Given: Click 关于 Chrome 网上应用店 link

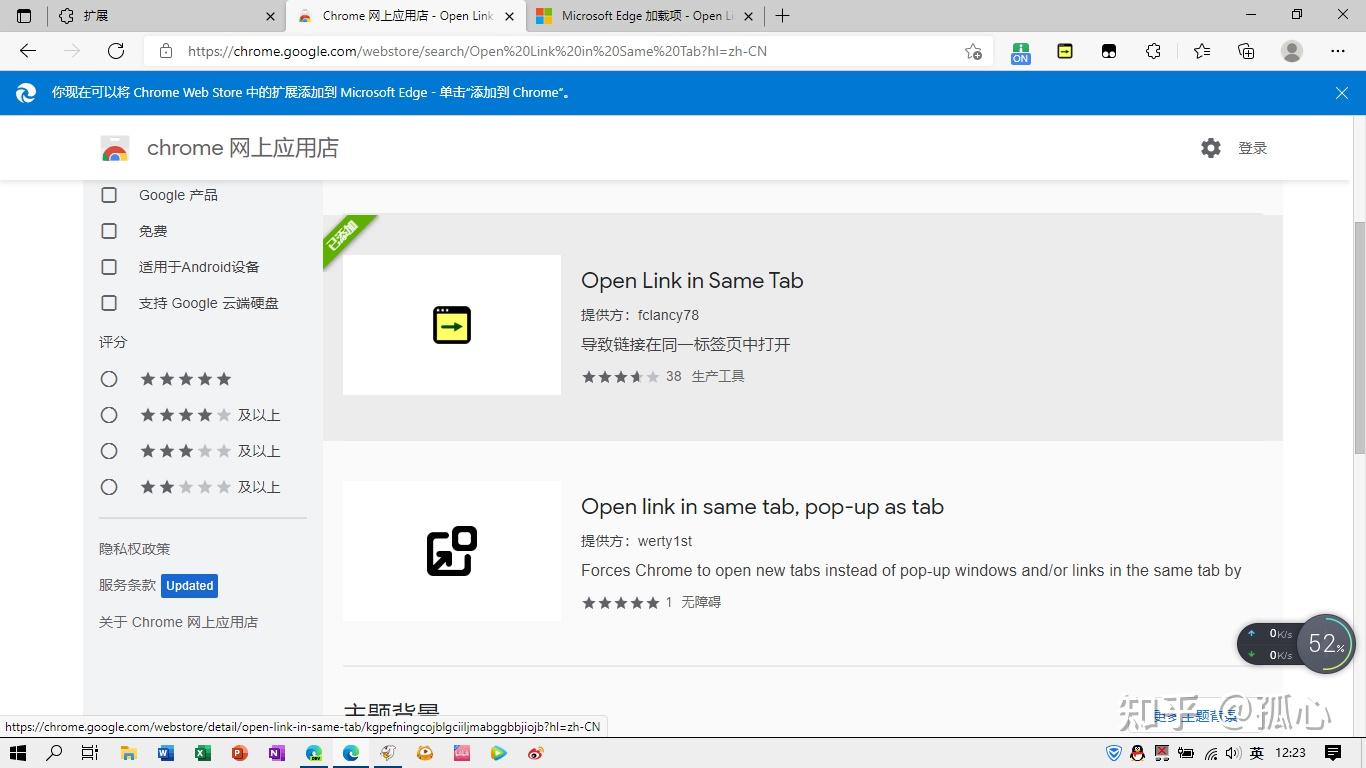Looking at the screenshot, I should 178,622.
